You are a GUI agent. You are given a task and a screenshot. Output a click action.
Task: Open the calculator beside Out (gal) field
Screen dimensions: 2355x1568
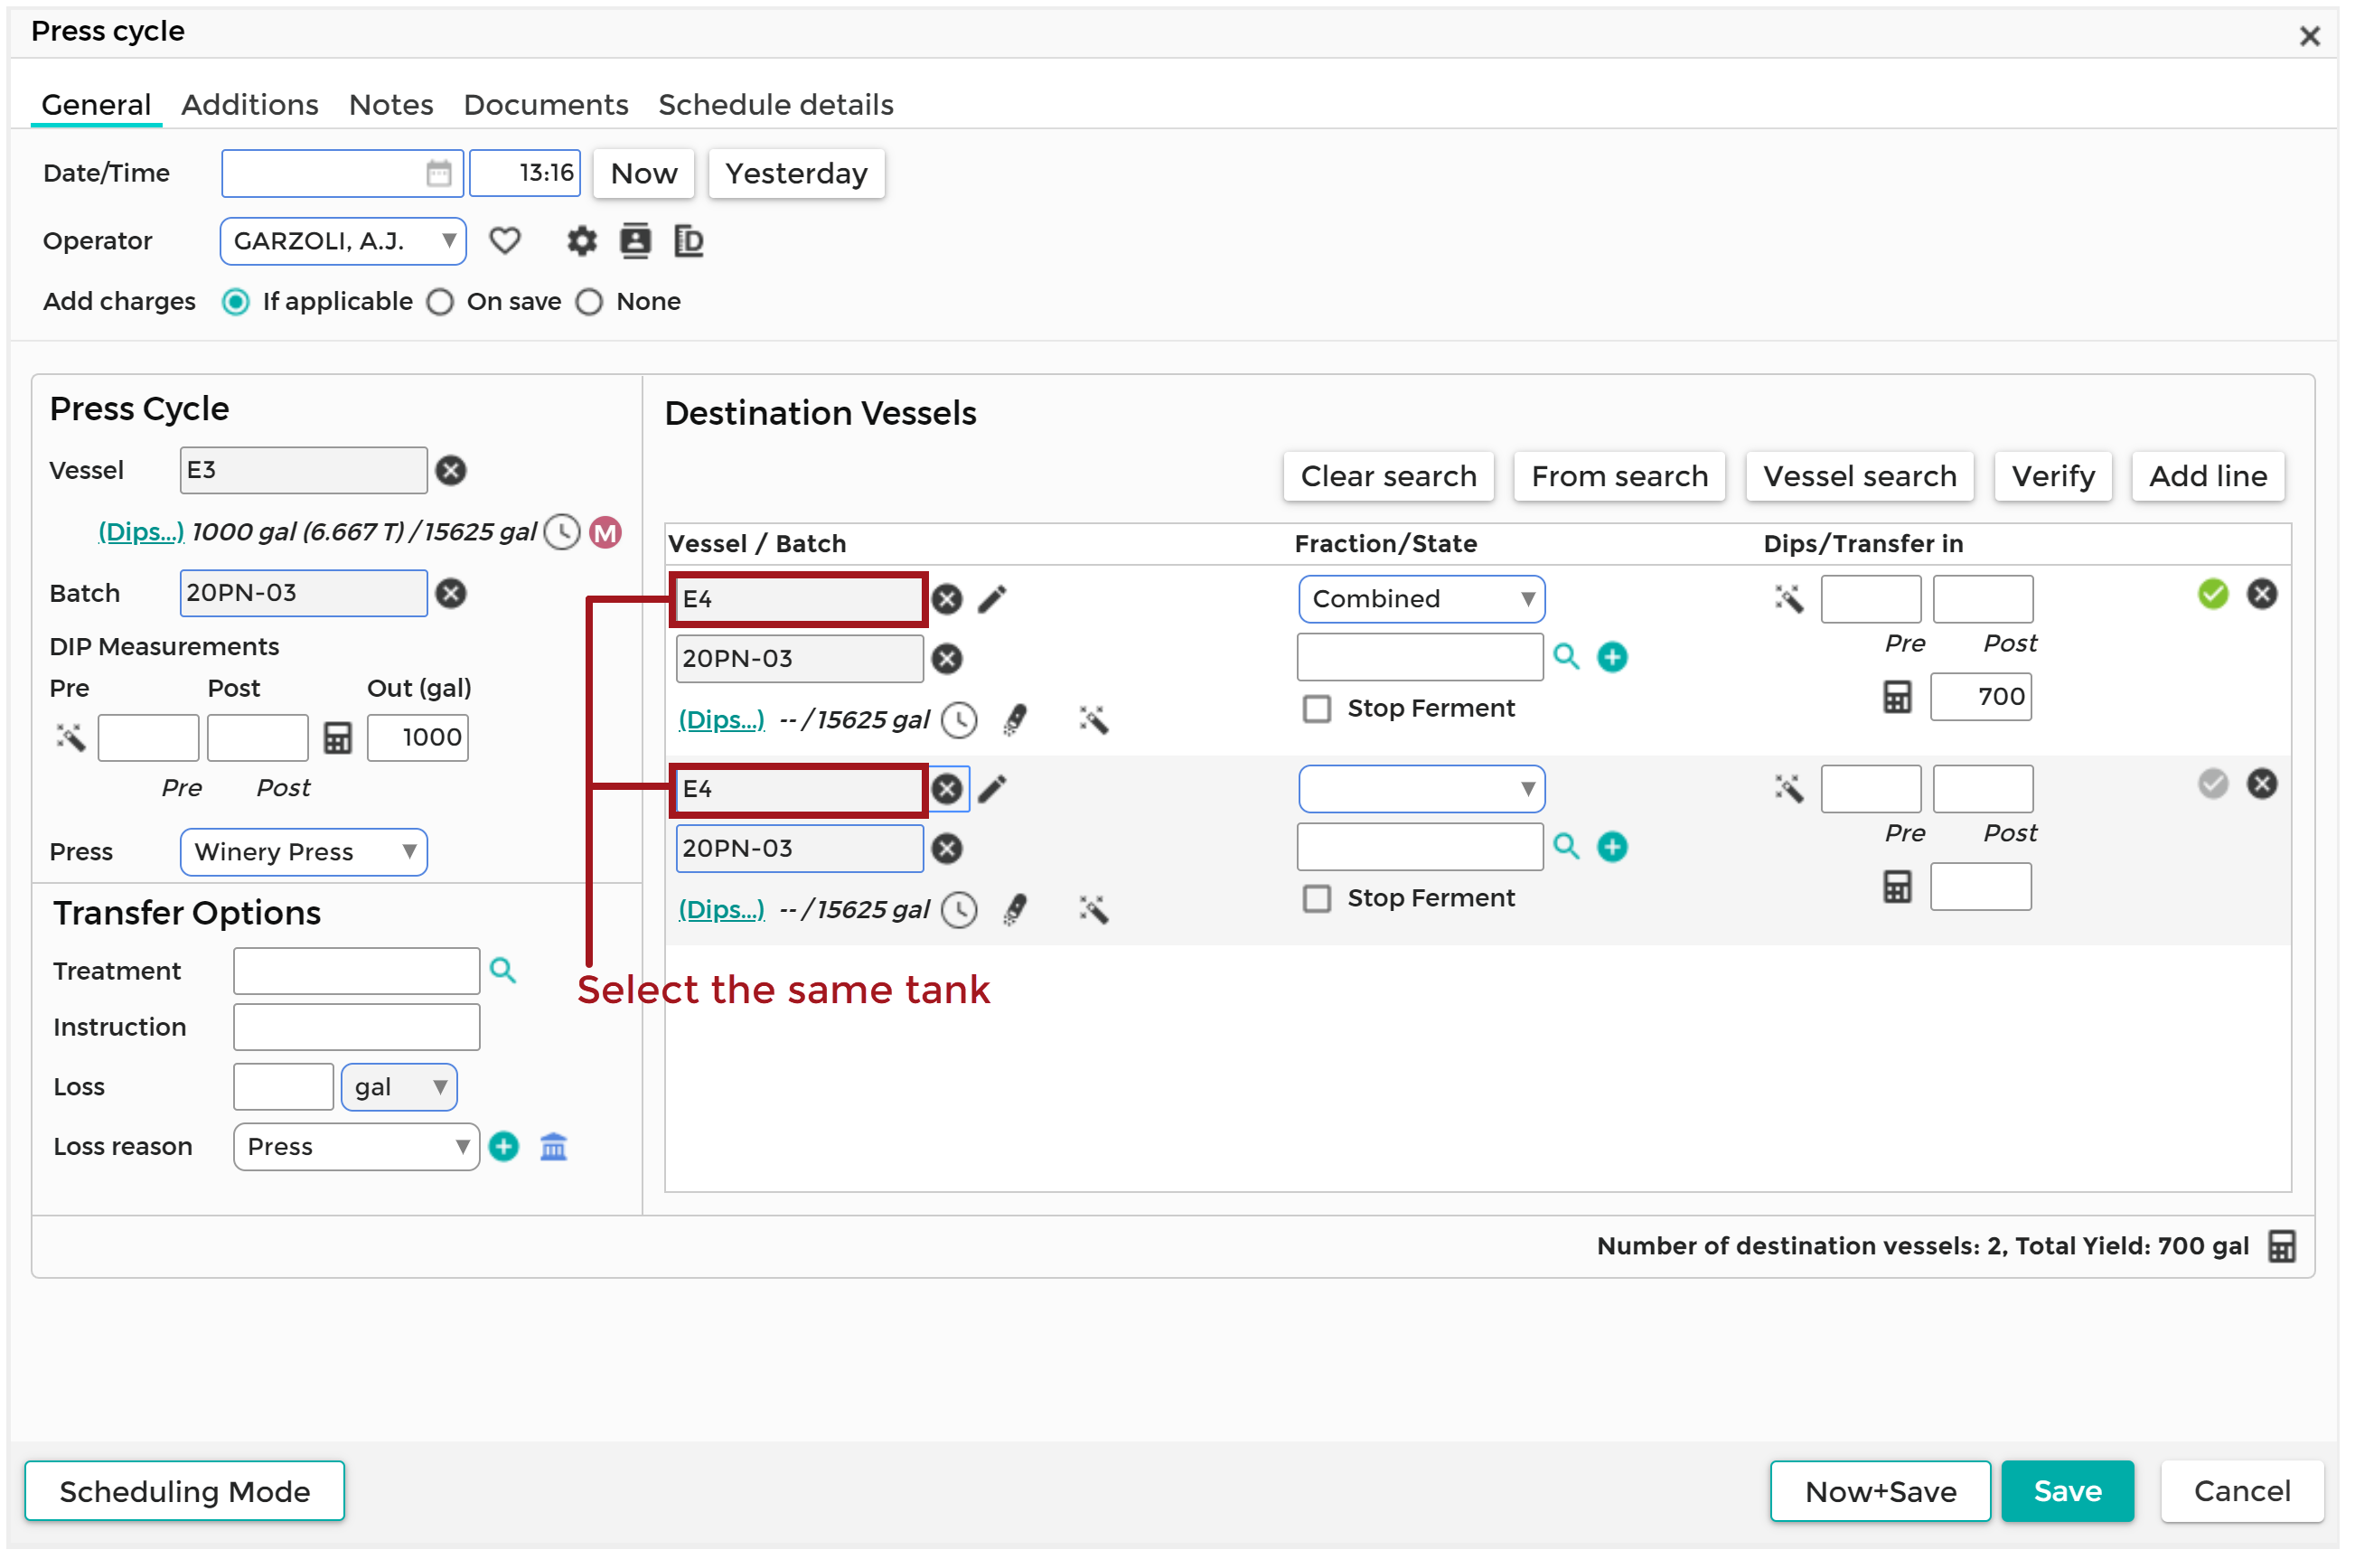(337, 738)
